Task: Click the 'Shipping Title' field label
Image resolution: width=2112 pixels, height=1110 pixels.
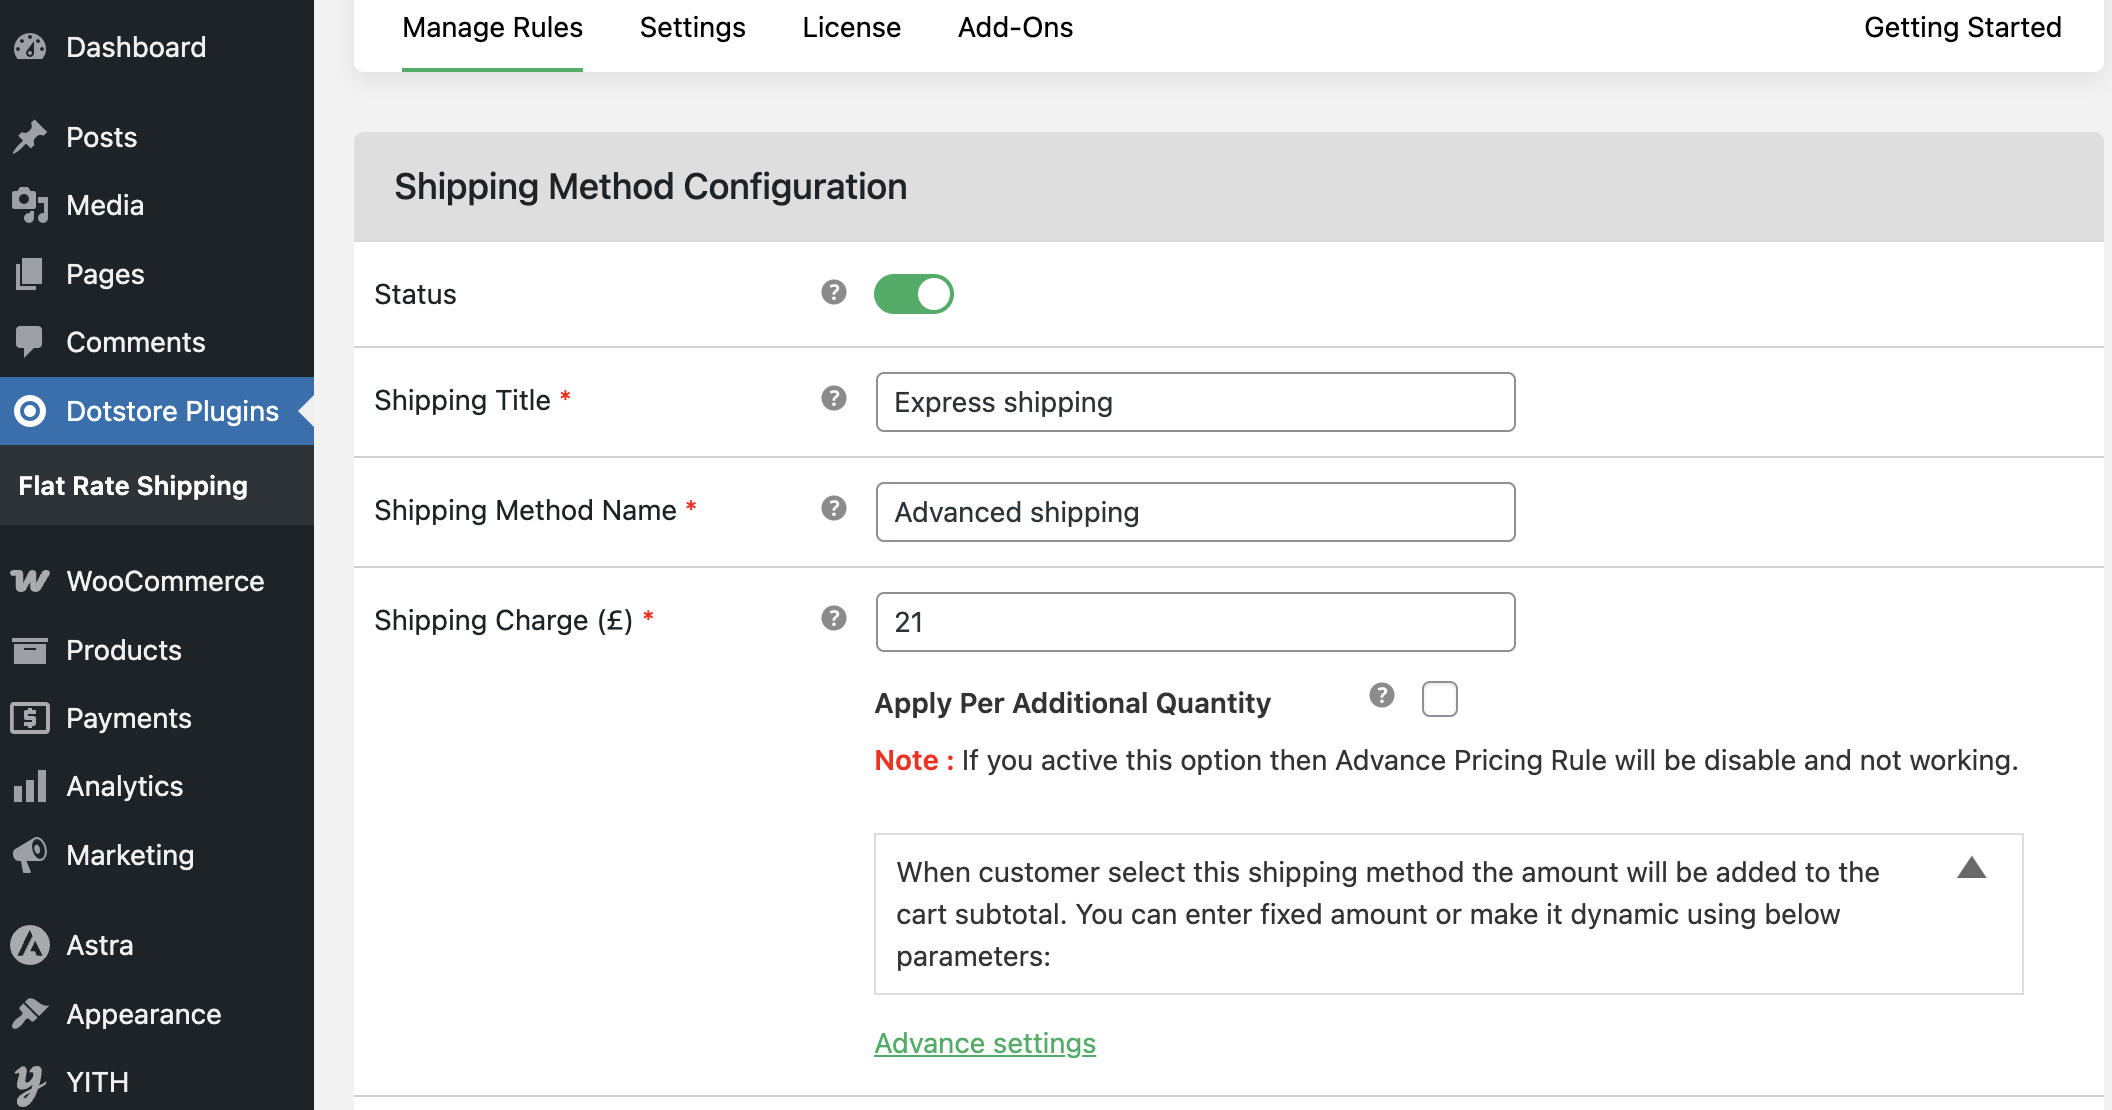Action: coord(462,400)
